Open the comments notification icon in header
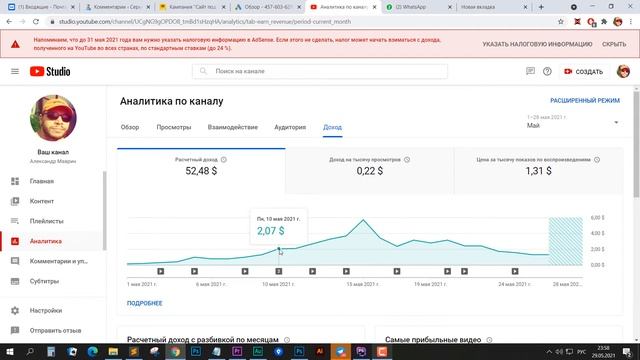The width and height of the screenshot is (640, 360). pos(530,71)
